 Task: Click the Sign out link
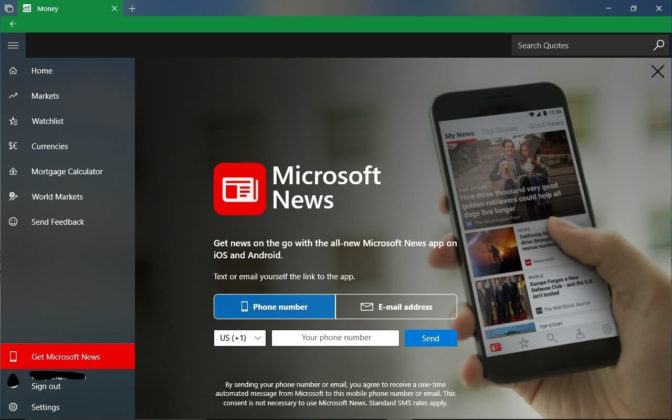click(x=46, y=386)
